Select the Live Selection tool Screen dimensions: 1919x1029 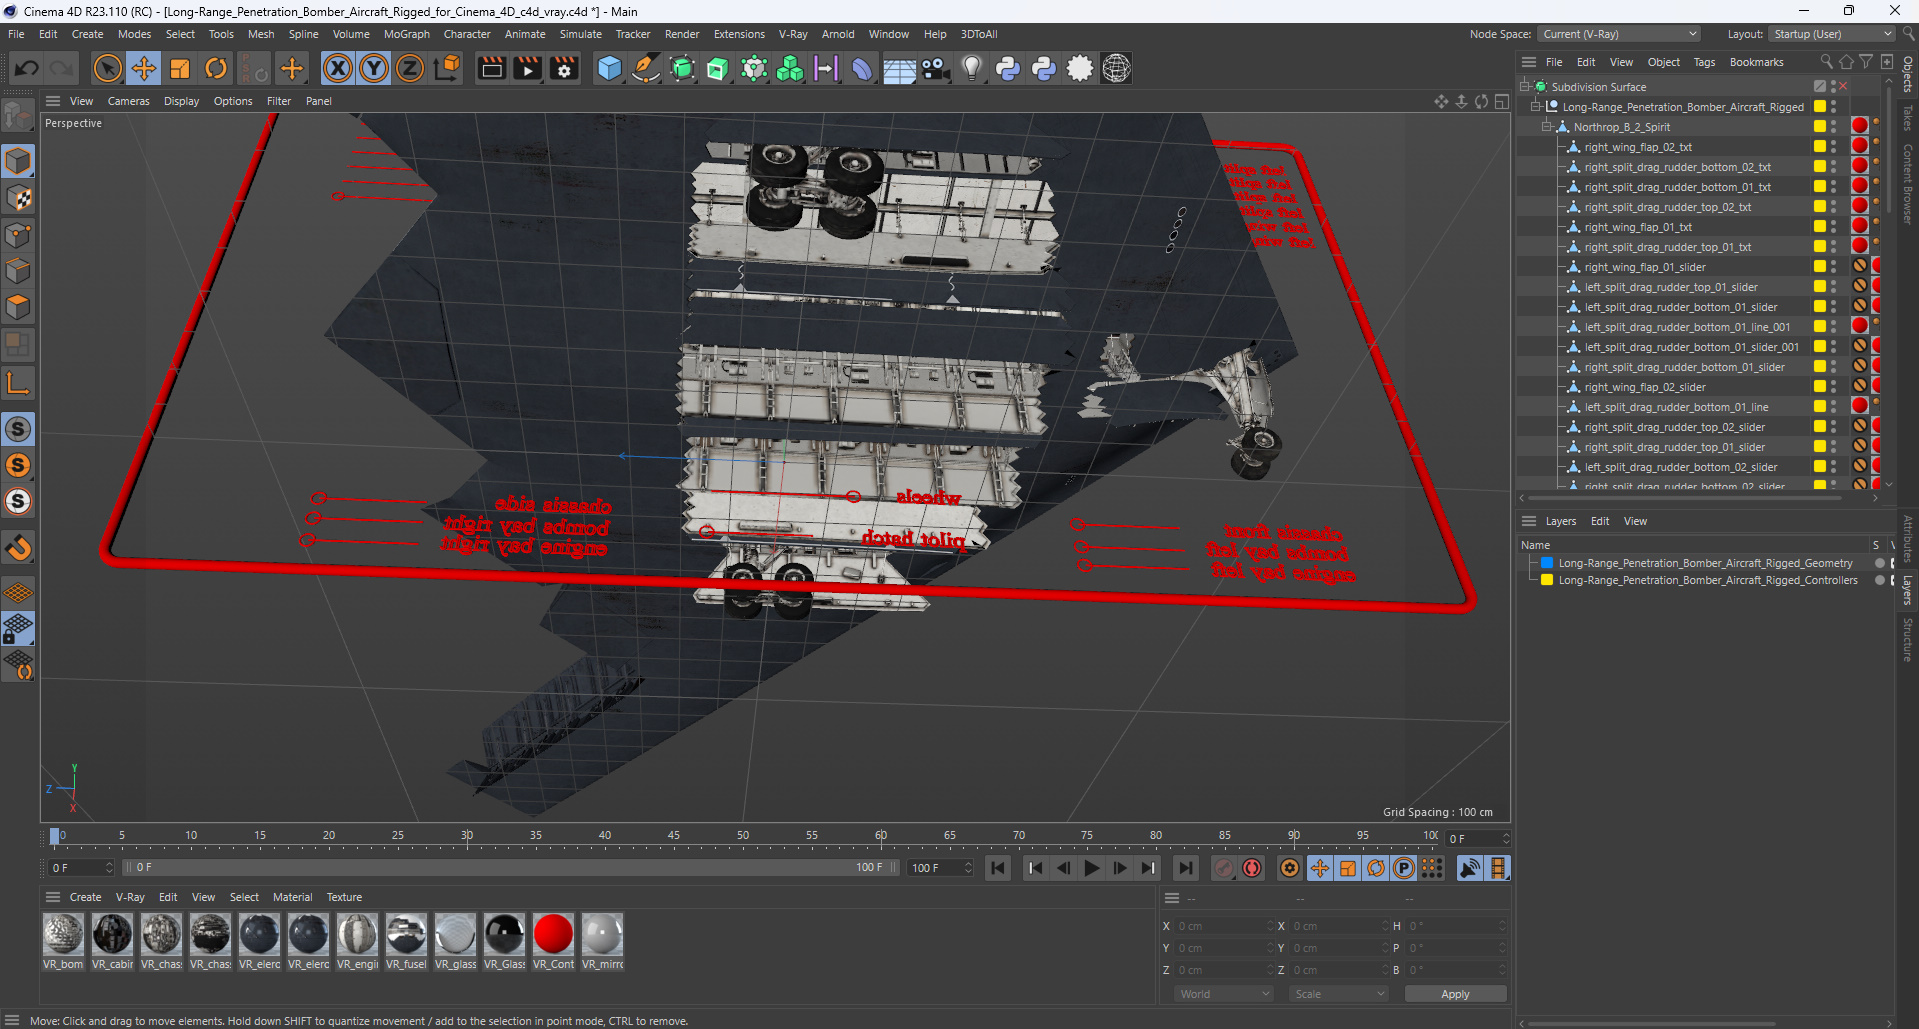[x=108, y=68]
